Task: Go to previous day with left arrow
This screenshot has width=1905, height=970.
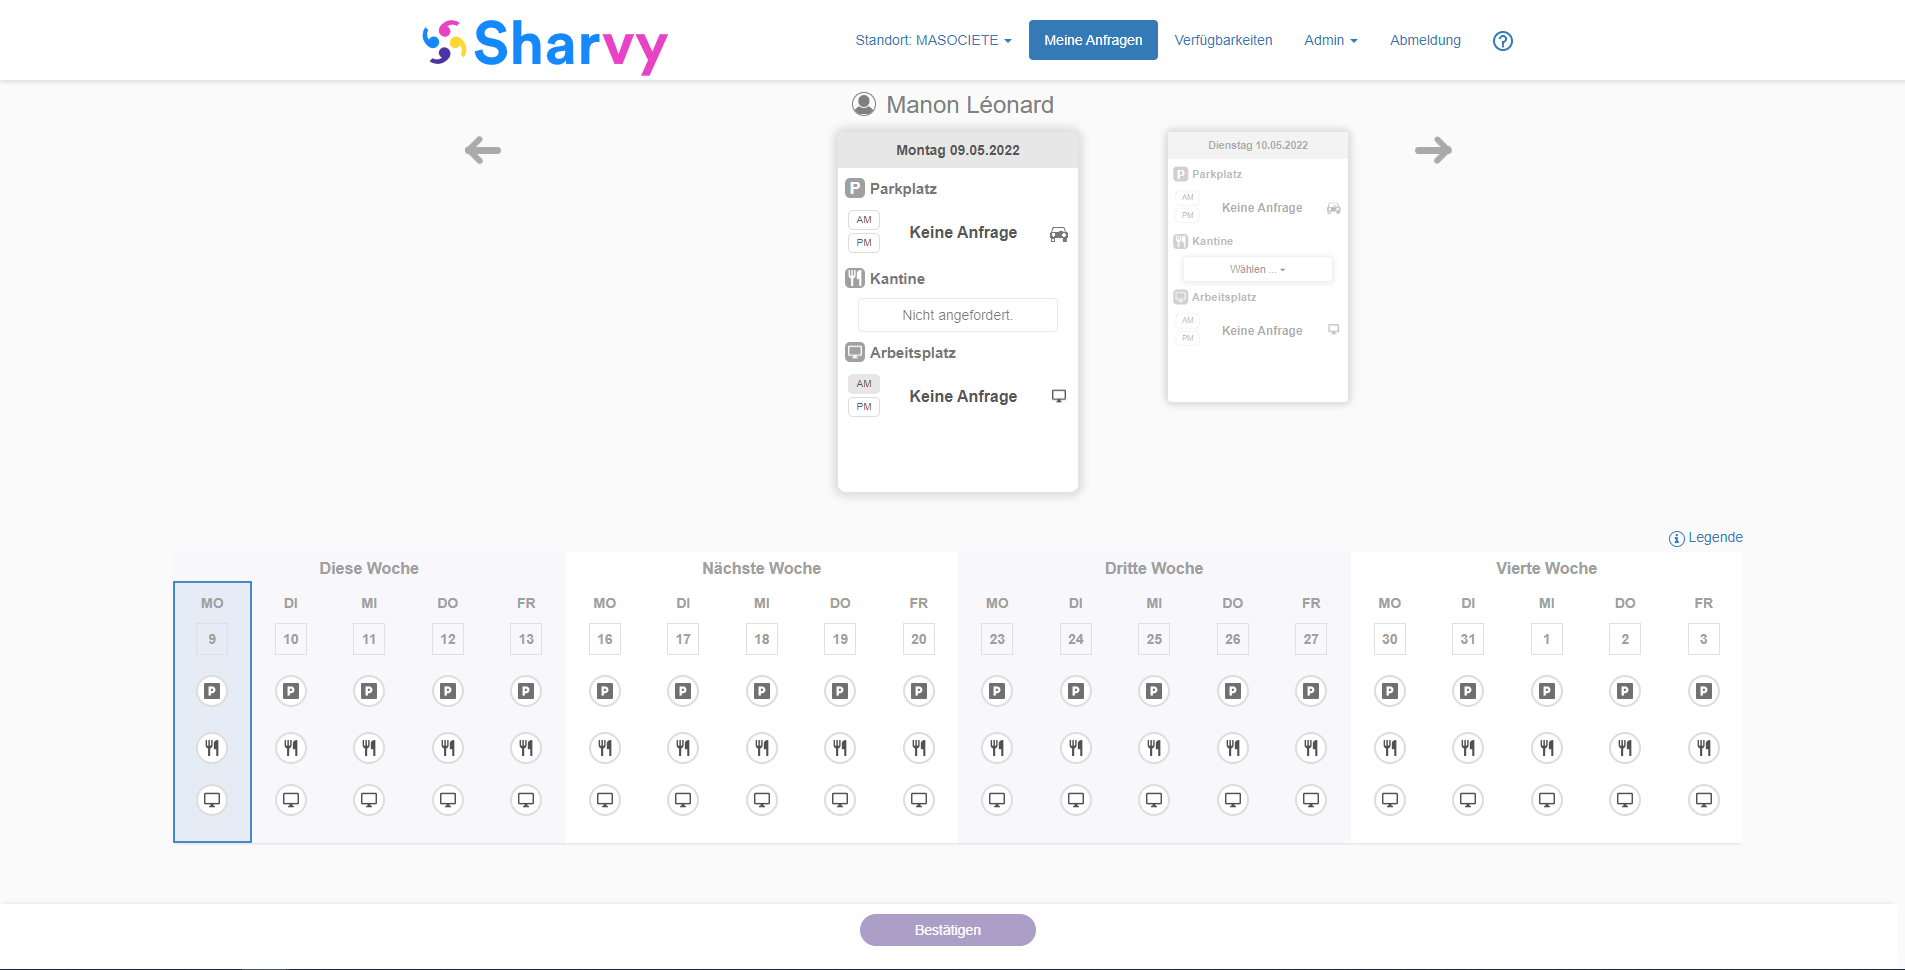Action: click(483, 150)
